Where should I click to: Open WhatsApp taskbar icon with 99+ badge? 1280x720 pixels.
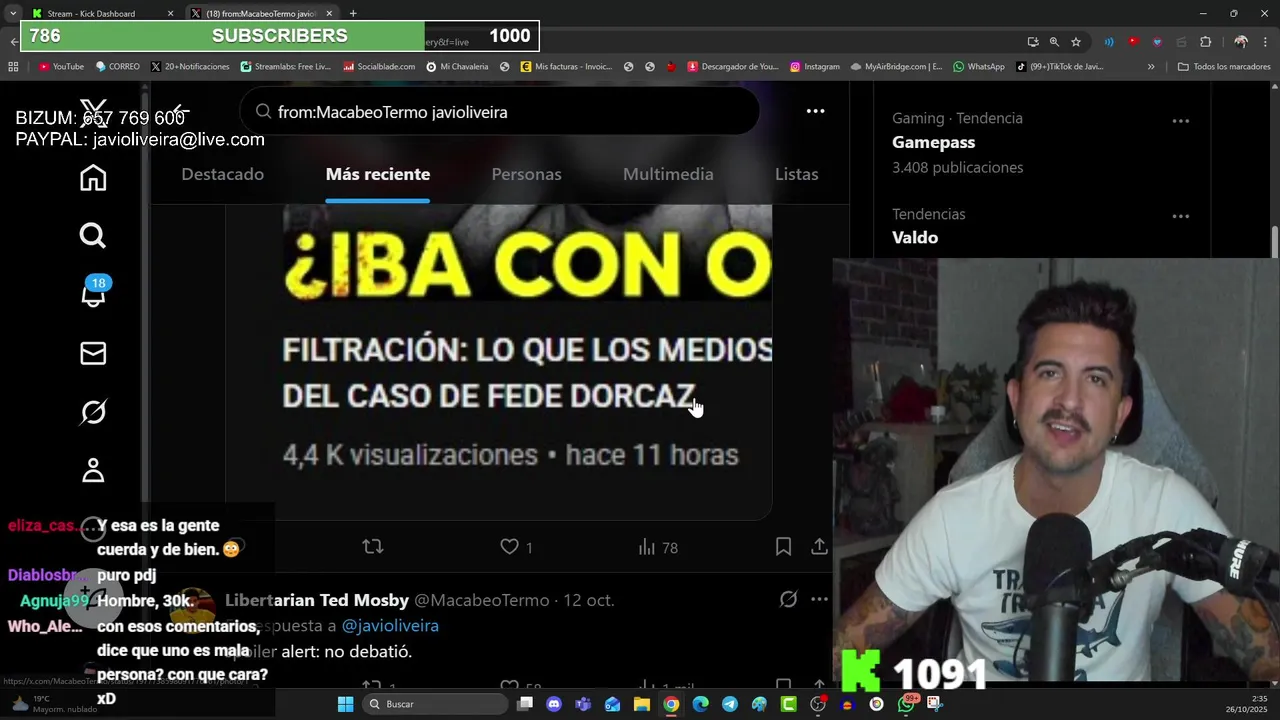[x=907, y=703]
